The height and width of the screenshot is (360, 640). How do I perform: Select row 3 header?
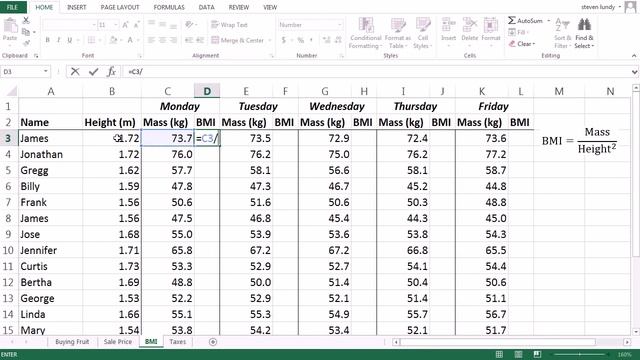8,138
